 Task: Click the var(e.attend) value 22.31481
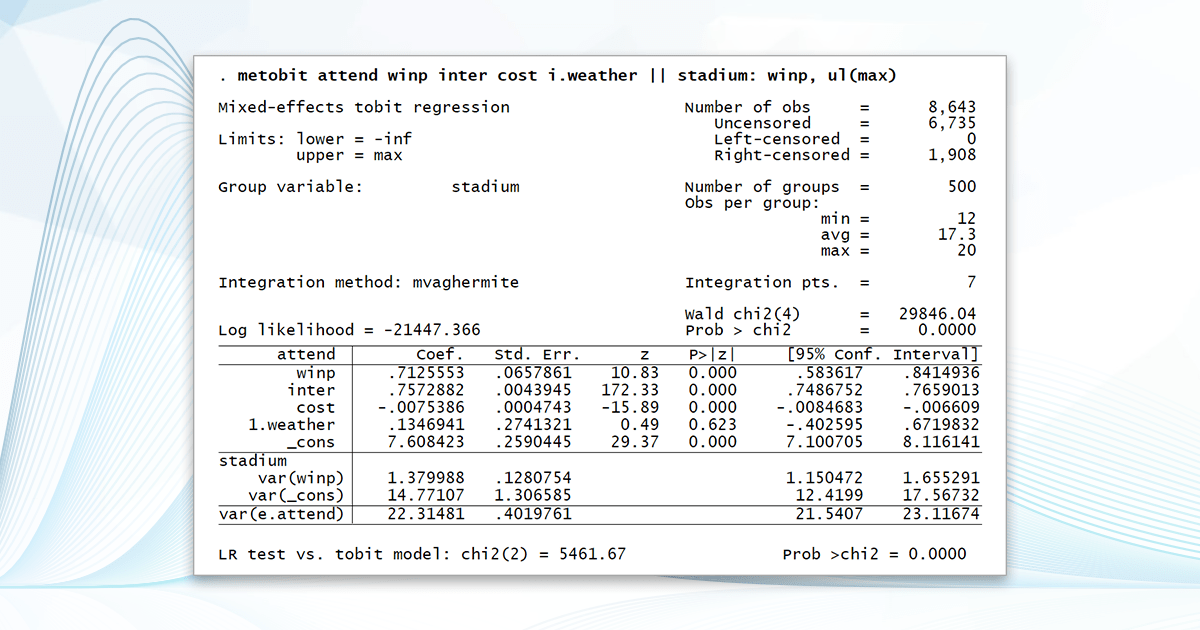click(x=426, y=512)
